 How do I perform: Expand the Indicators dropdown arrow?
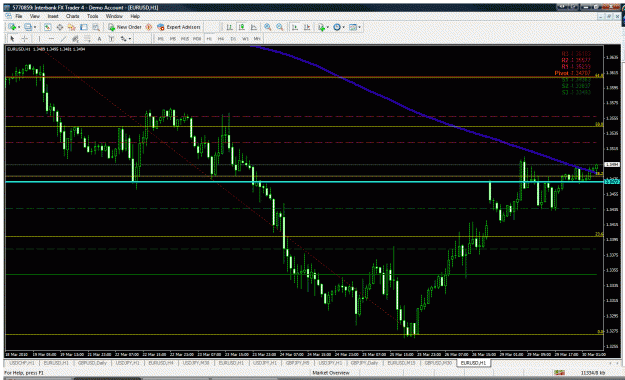(x=328, y=27)
